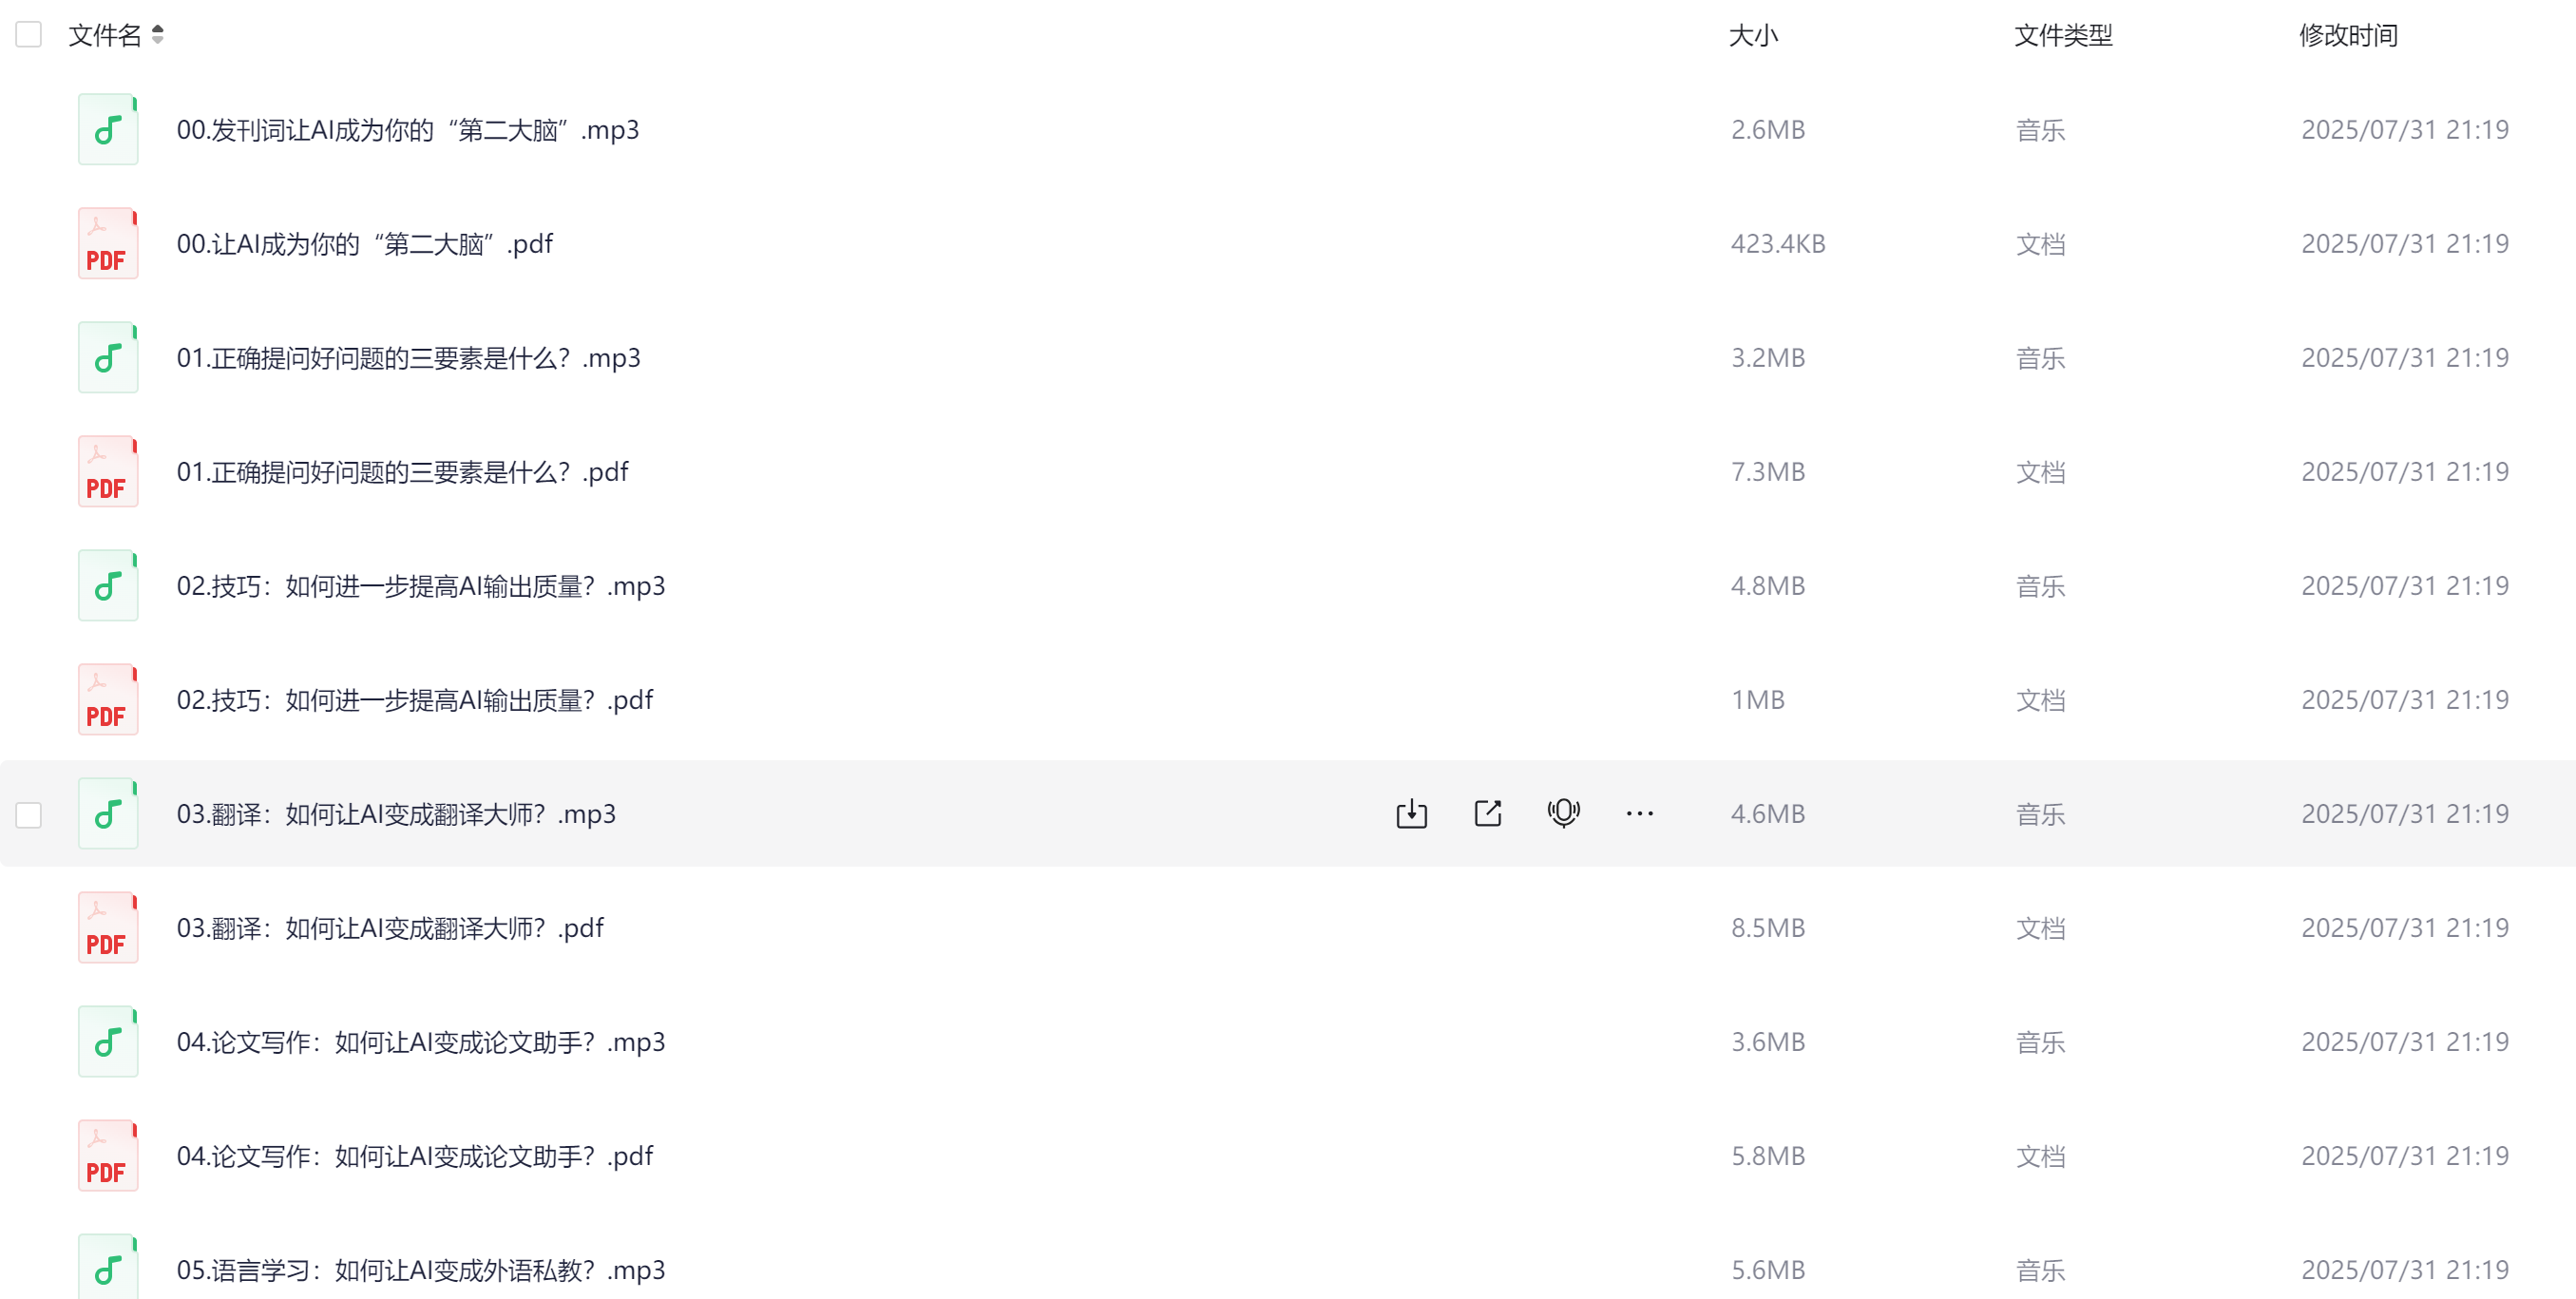The height and width of the screenshot is (1299, 2576).
Task: Click the audio listen icon on hovered row
Action: (x=1564, y=813)
